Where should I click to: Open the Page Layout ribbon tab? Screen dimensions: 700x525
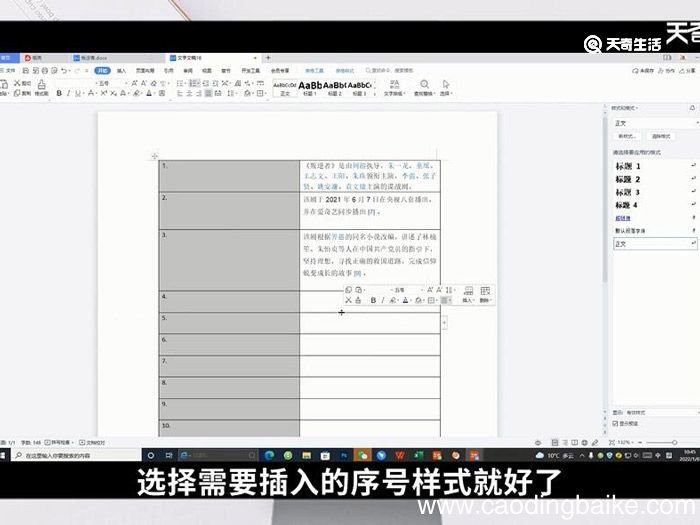coord(145,71)
